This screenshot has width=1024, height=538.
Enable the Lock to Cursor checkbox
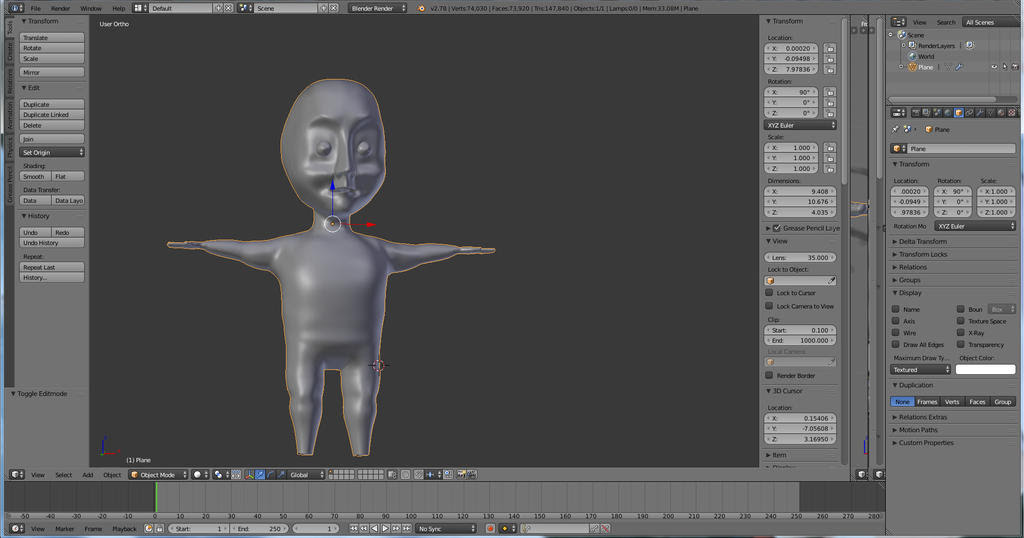[769, 293]
